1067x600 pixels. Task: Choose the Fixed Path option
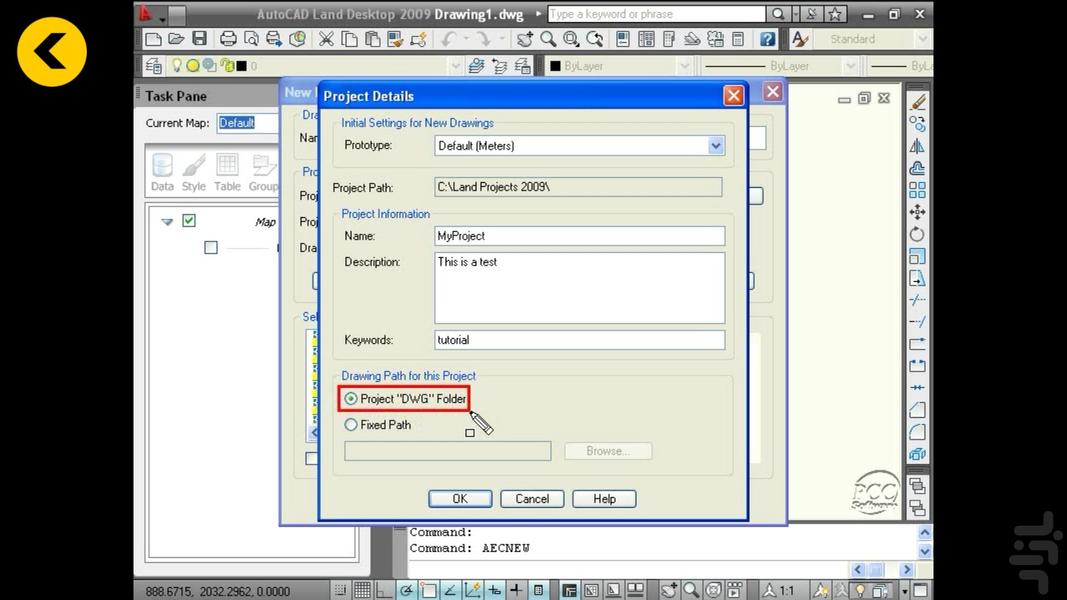coord(351,424)
